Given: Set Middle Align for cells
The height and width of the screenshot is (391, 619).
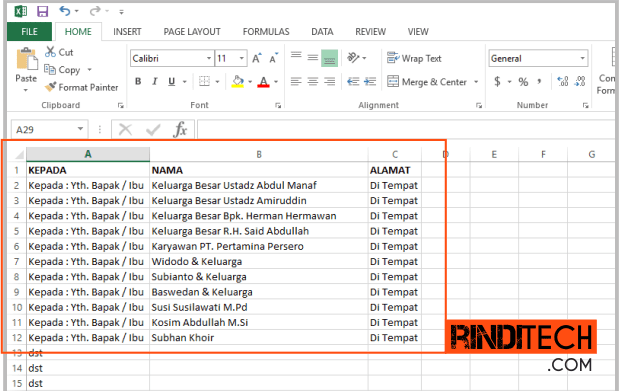Looking at the screenshot, I should pos(313,58).
